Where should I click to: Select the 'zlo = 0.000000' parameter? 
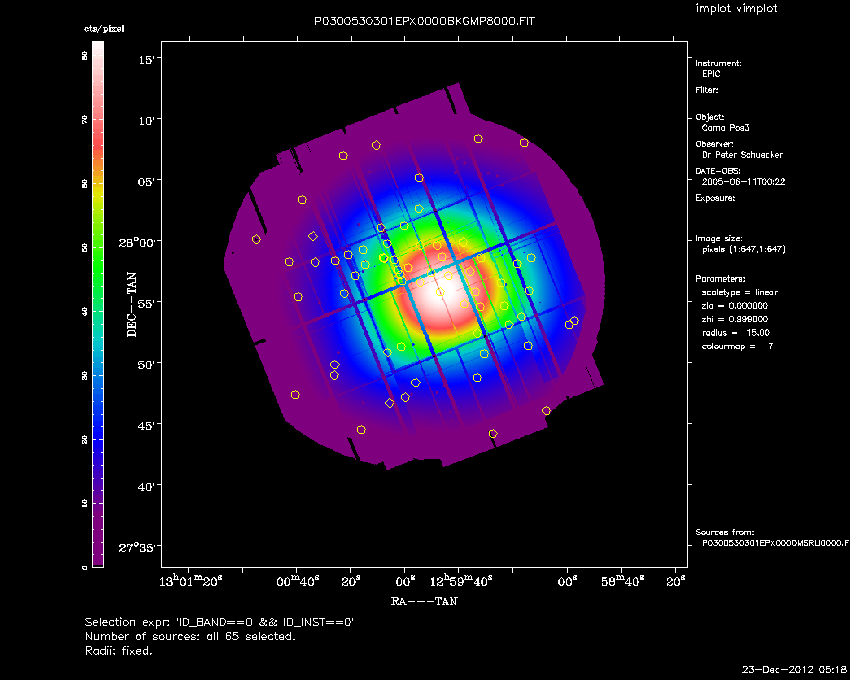[735, 306]
